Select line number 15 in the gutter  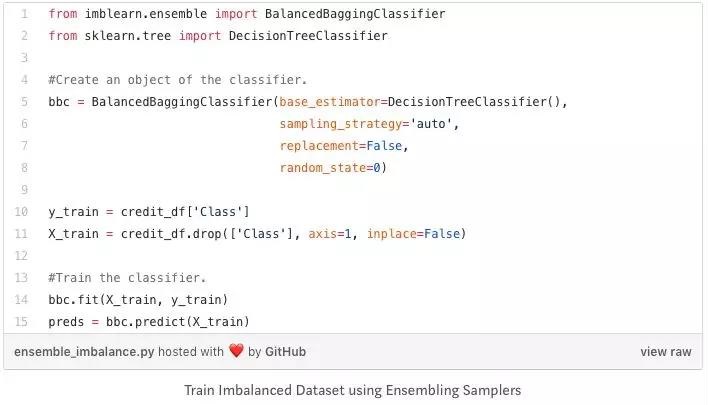click(21, 322)
